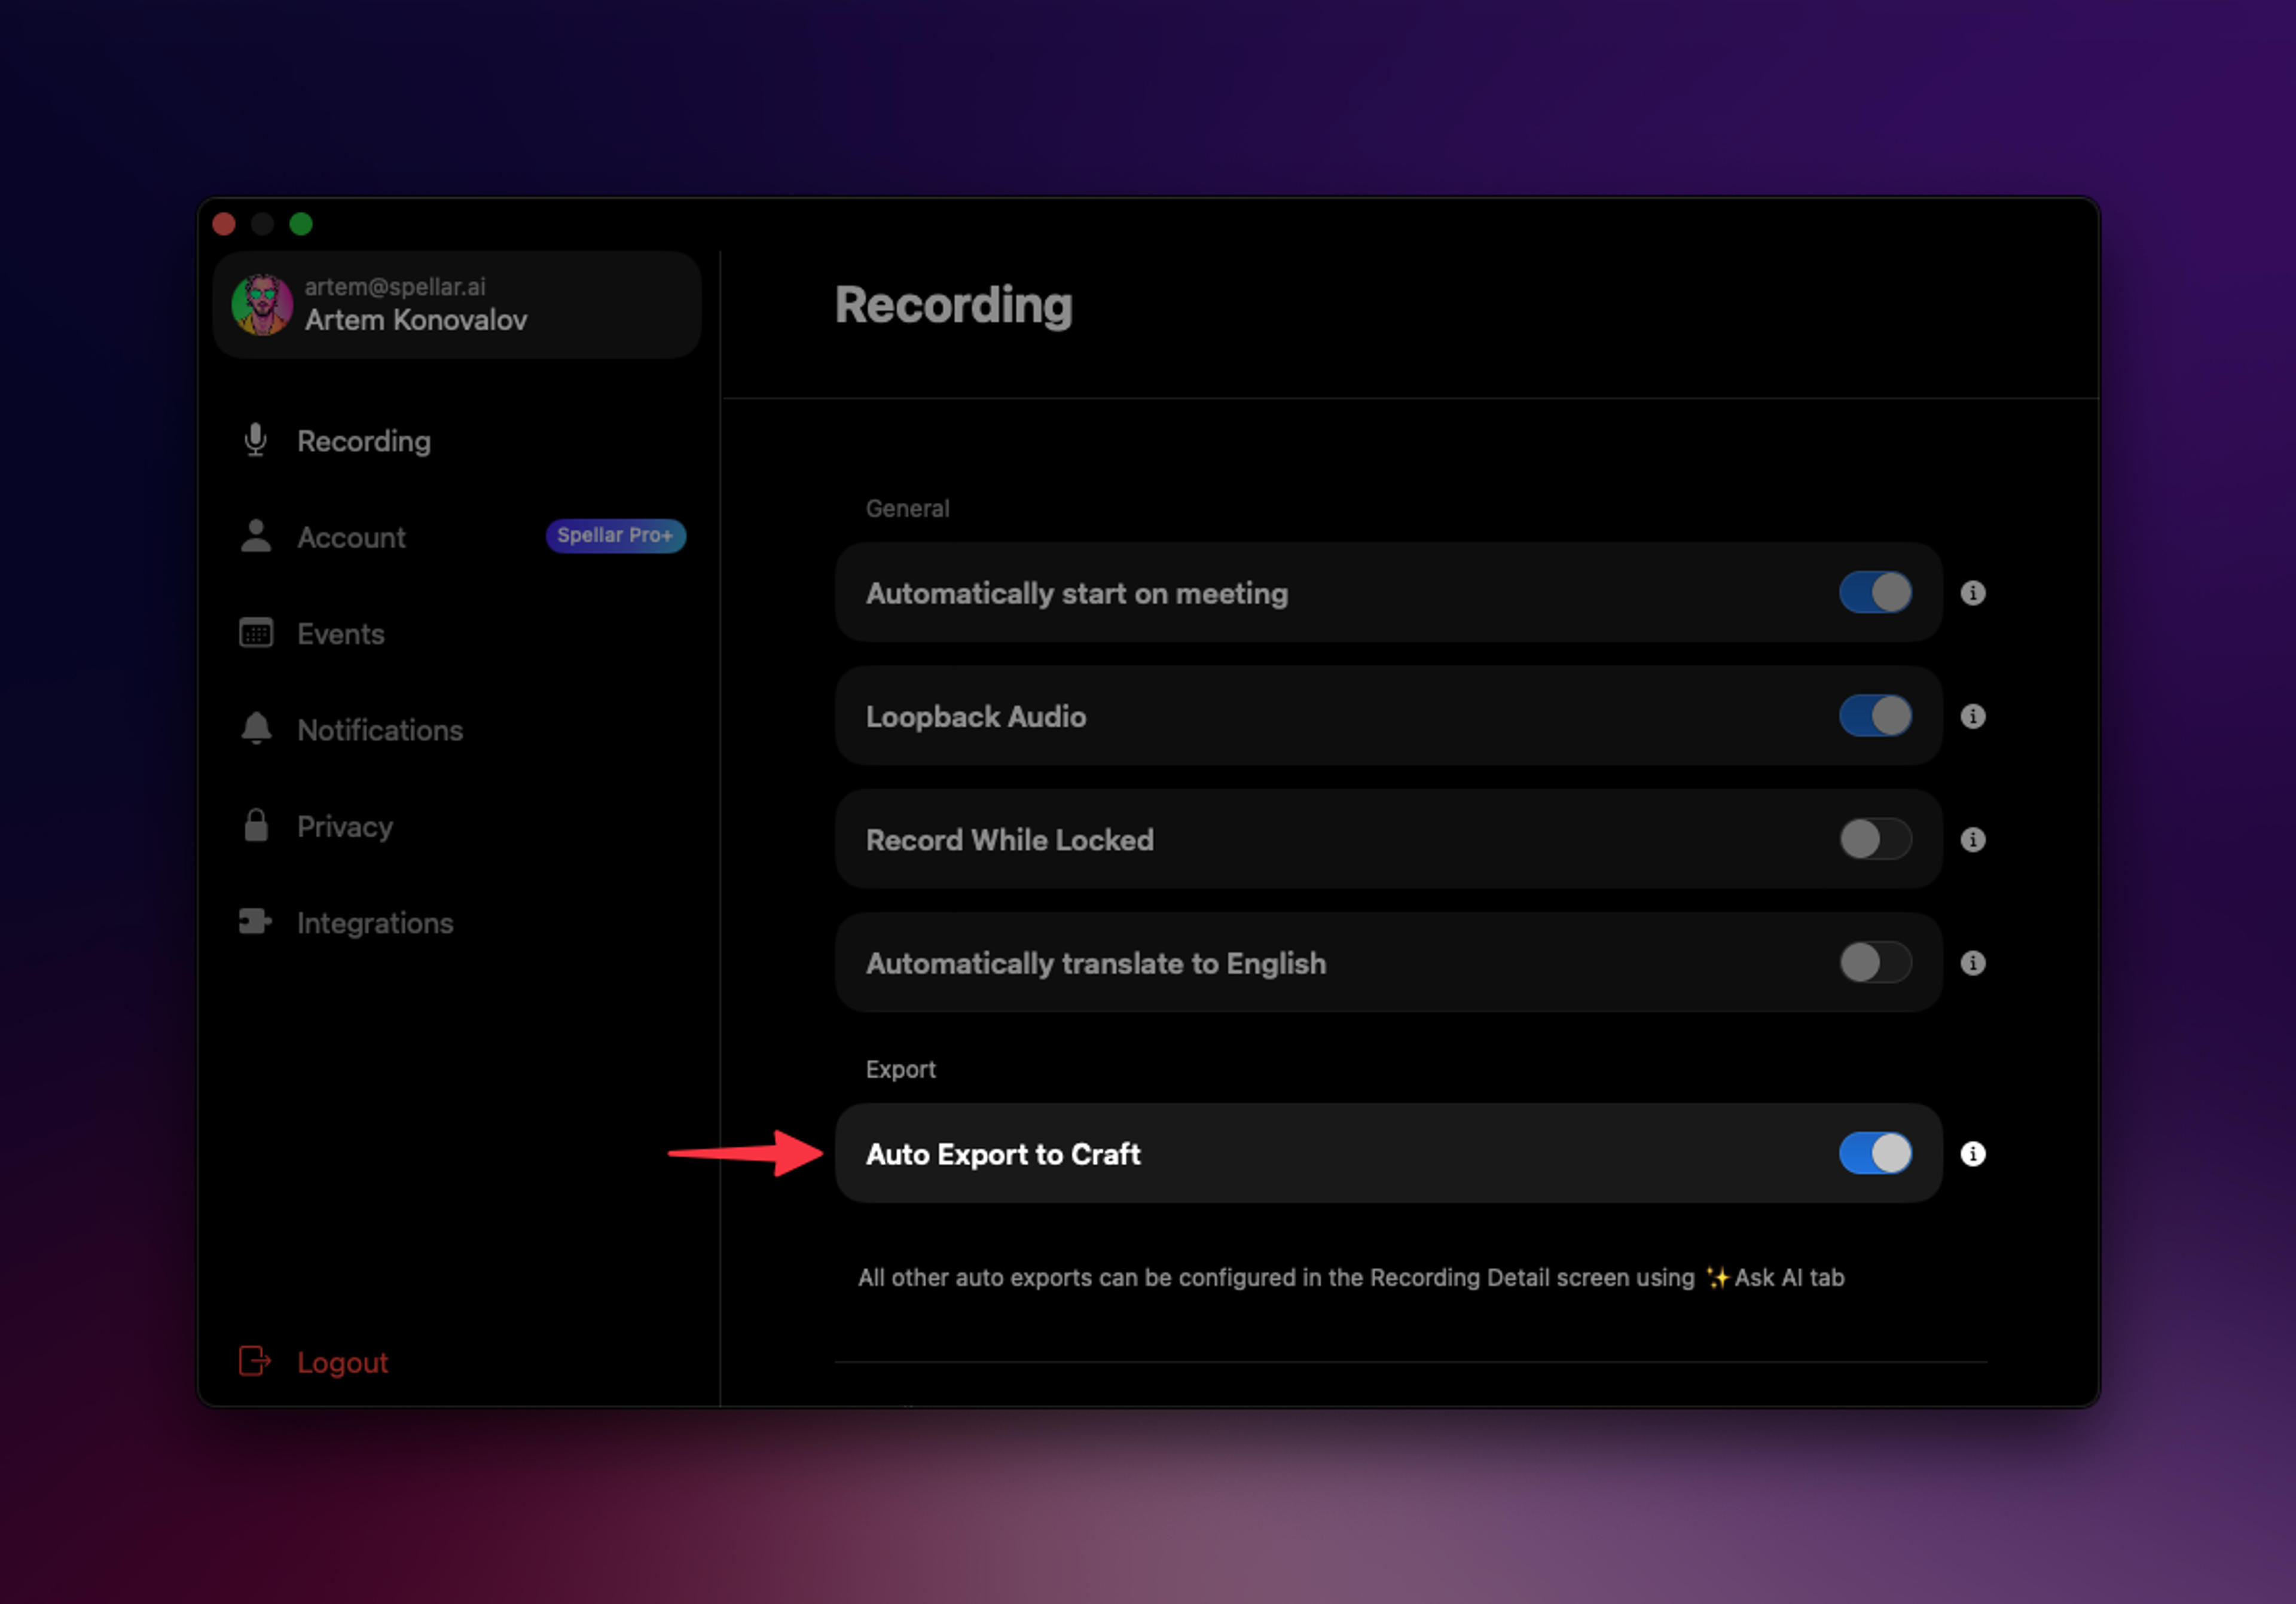
Task: Click the person icon beside Account
Action: [256, 536]
